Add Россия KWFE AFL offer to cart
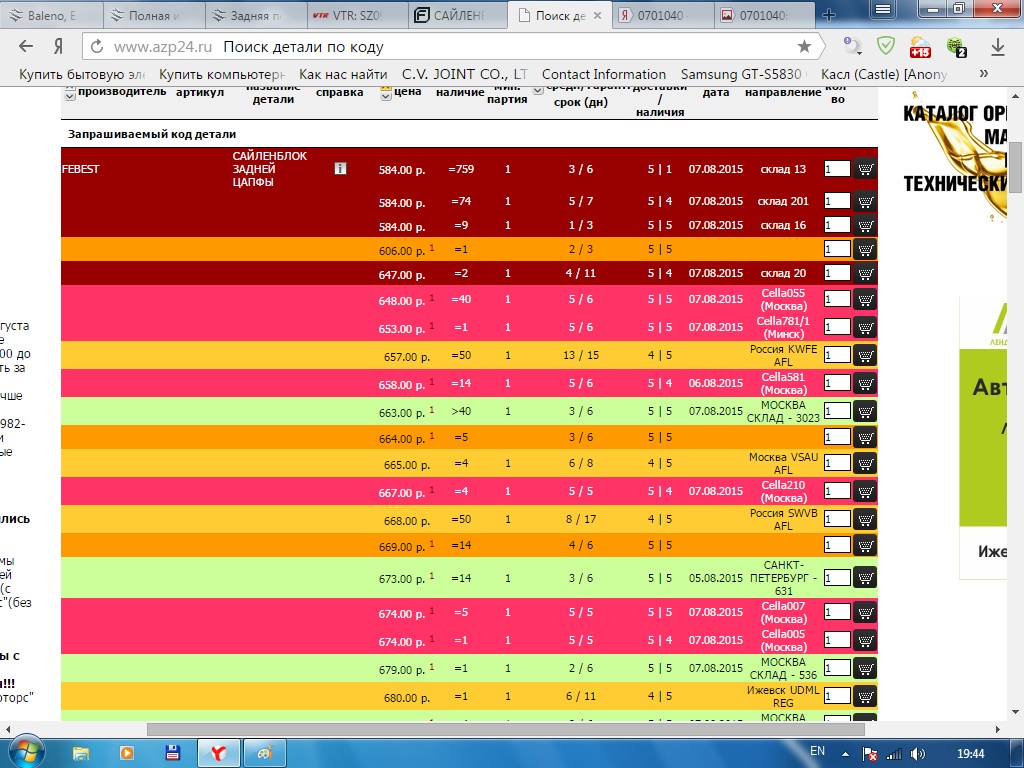The image size is (1024, 768). tap(865, 355)
